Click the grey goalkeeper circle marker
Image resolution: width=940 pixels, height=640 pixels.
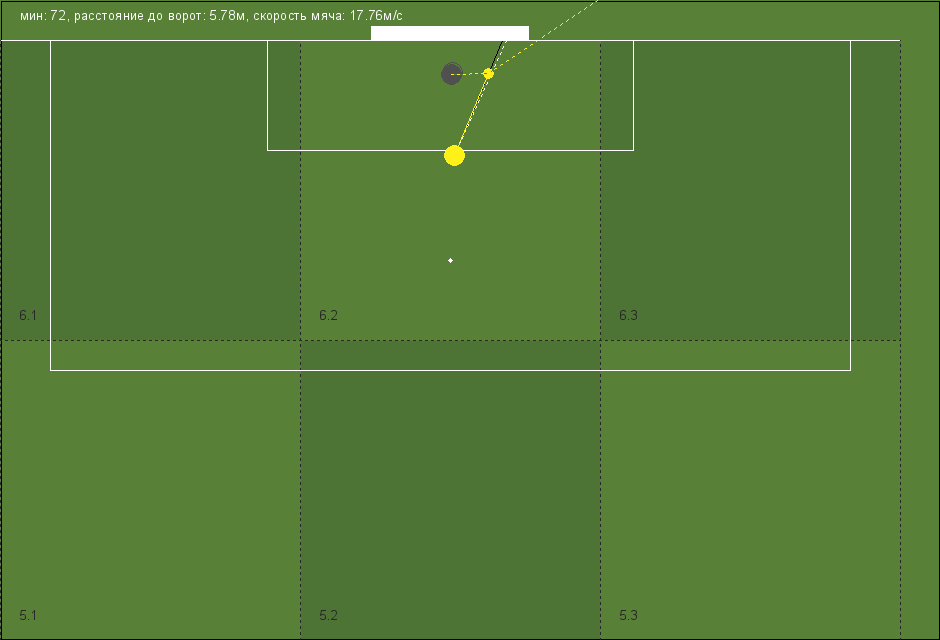pyautogui.click(x=451, y=74)
